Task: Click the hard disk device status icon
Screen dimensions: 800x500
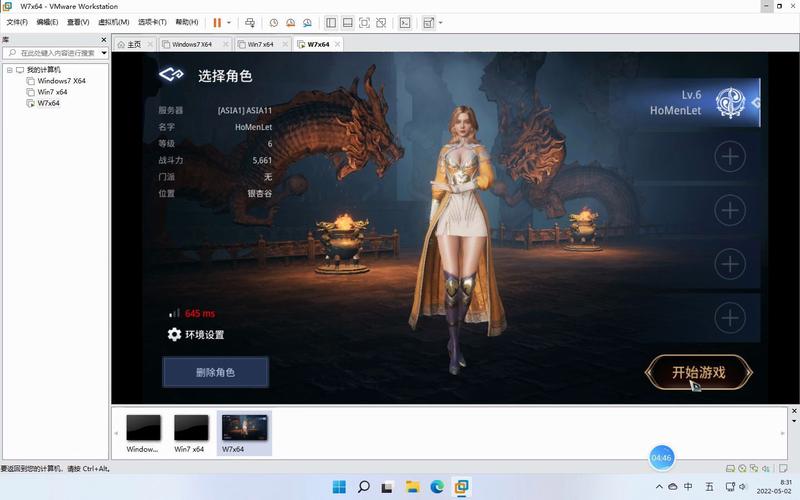Action: pyautogui.click(x=731, y=468)
